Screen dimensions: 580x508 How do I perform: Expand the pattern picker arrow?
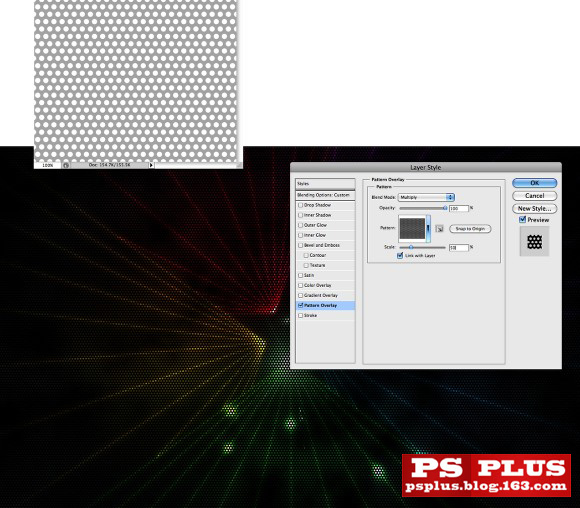coord(428,229)
